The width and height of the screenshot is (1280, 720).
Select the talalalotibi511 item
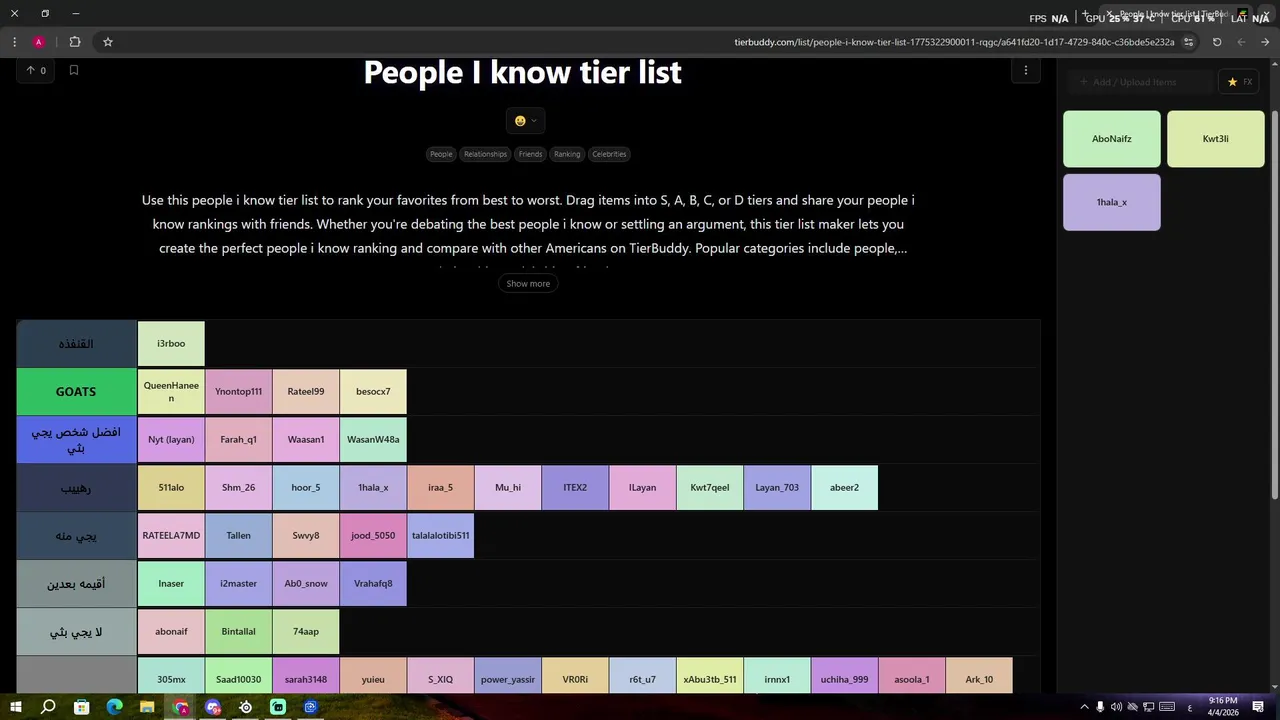(440, 536)
